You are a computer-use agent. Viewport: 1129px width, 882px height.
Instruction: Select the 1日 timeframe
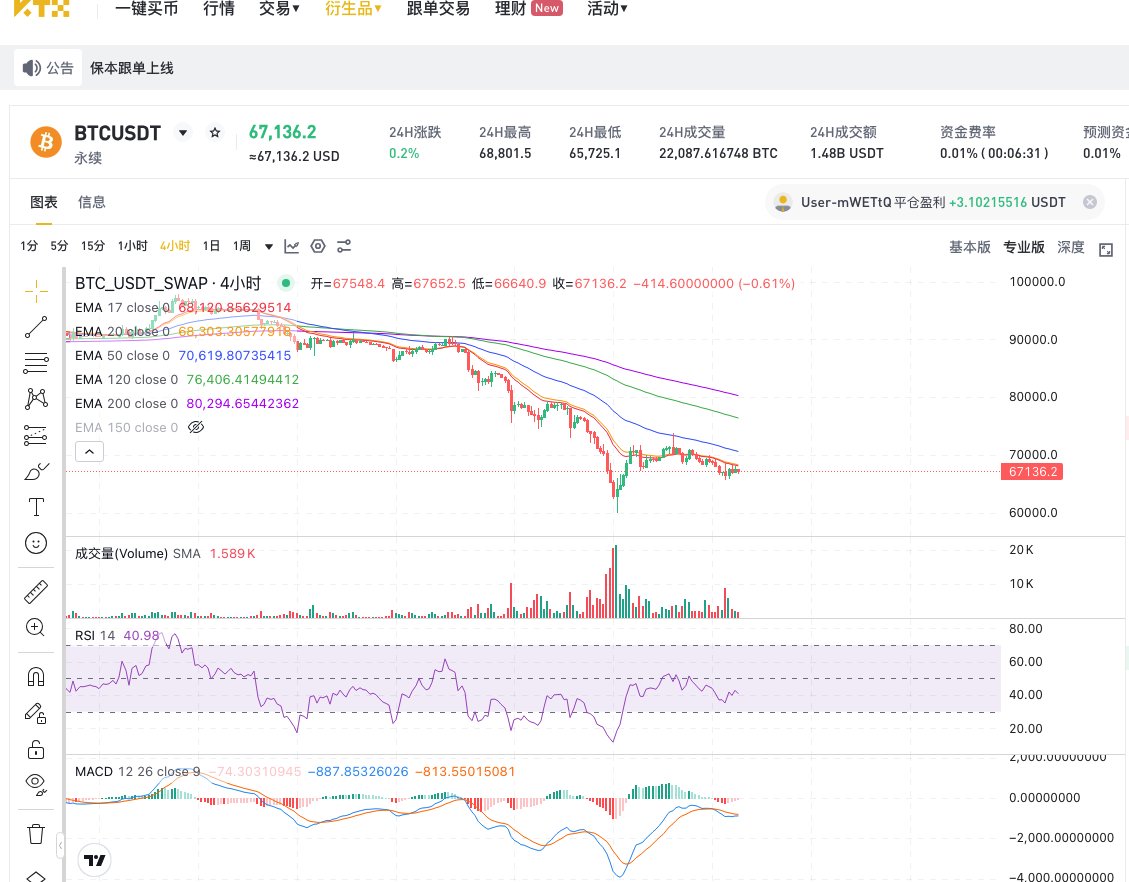(x=211, y=245)
